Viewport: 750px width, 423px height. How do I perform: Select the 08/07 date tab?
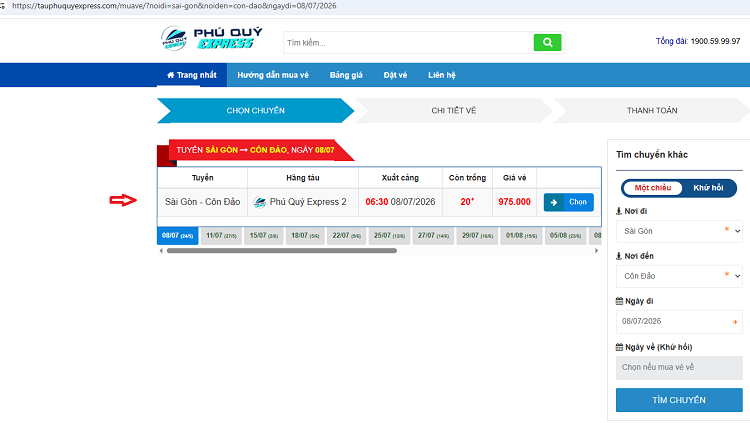click(177, 236)
